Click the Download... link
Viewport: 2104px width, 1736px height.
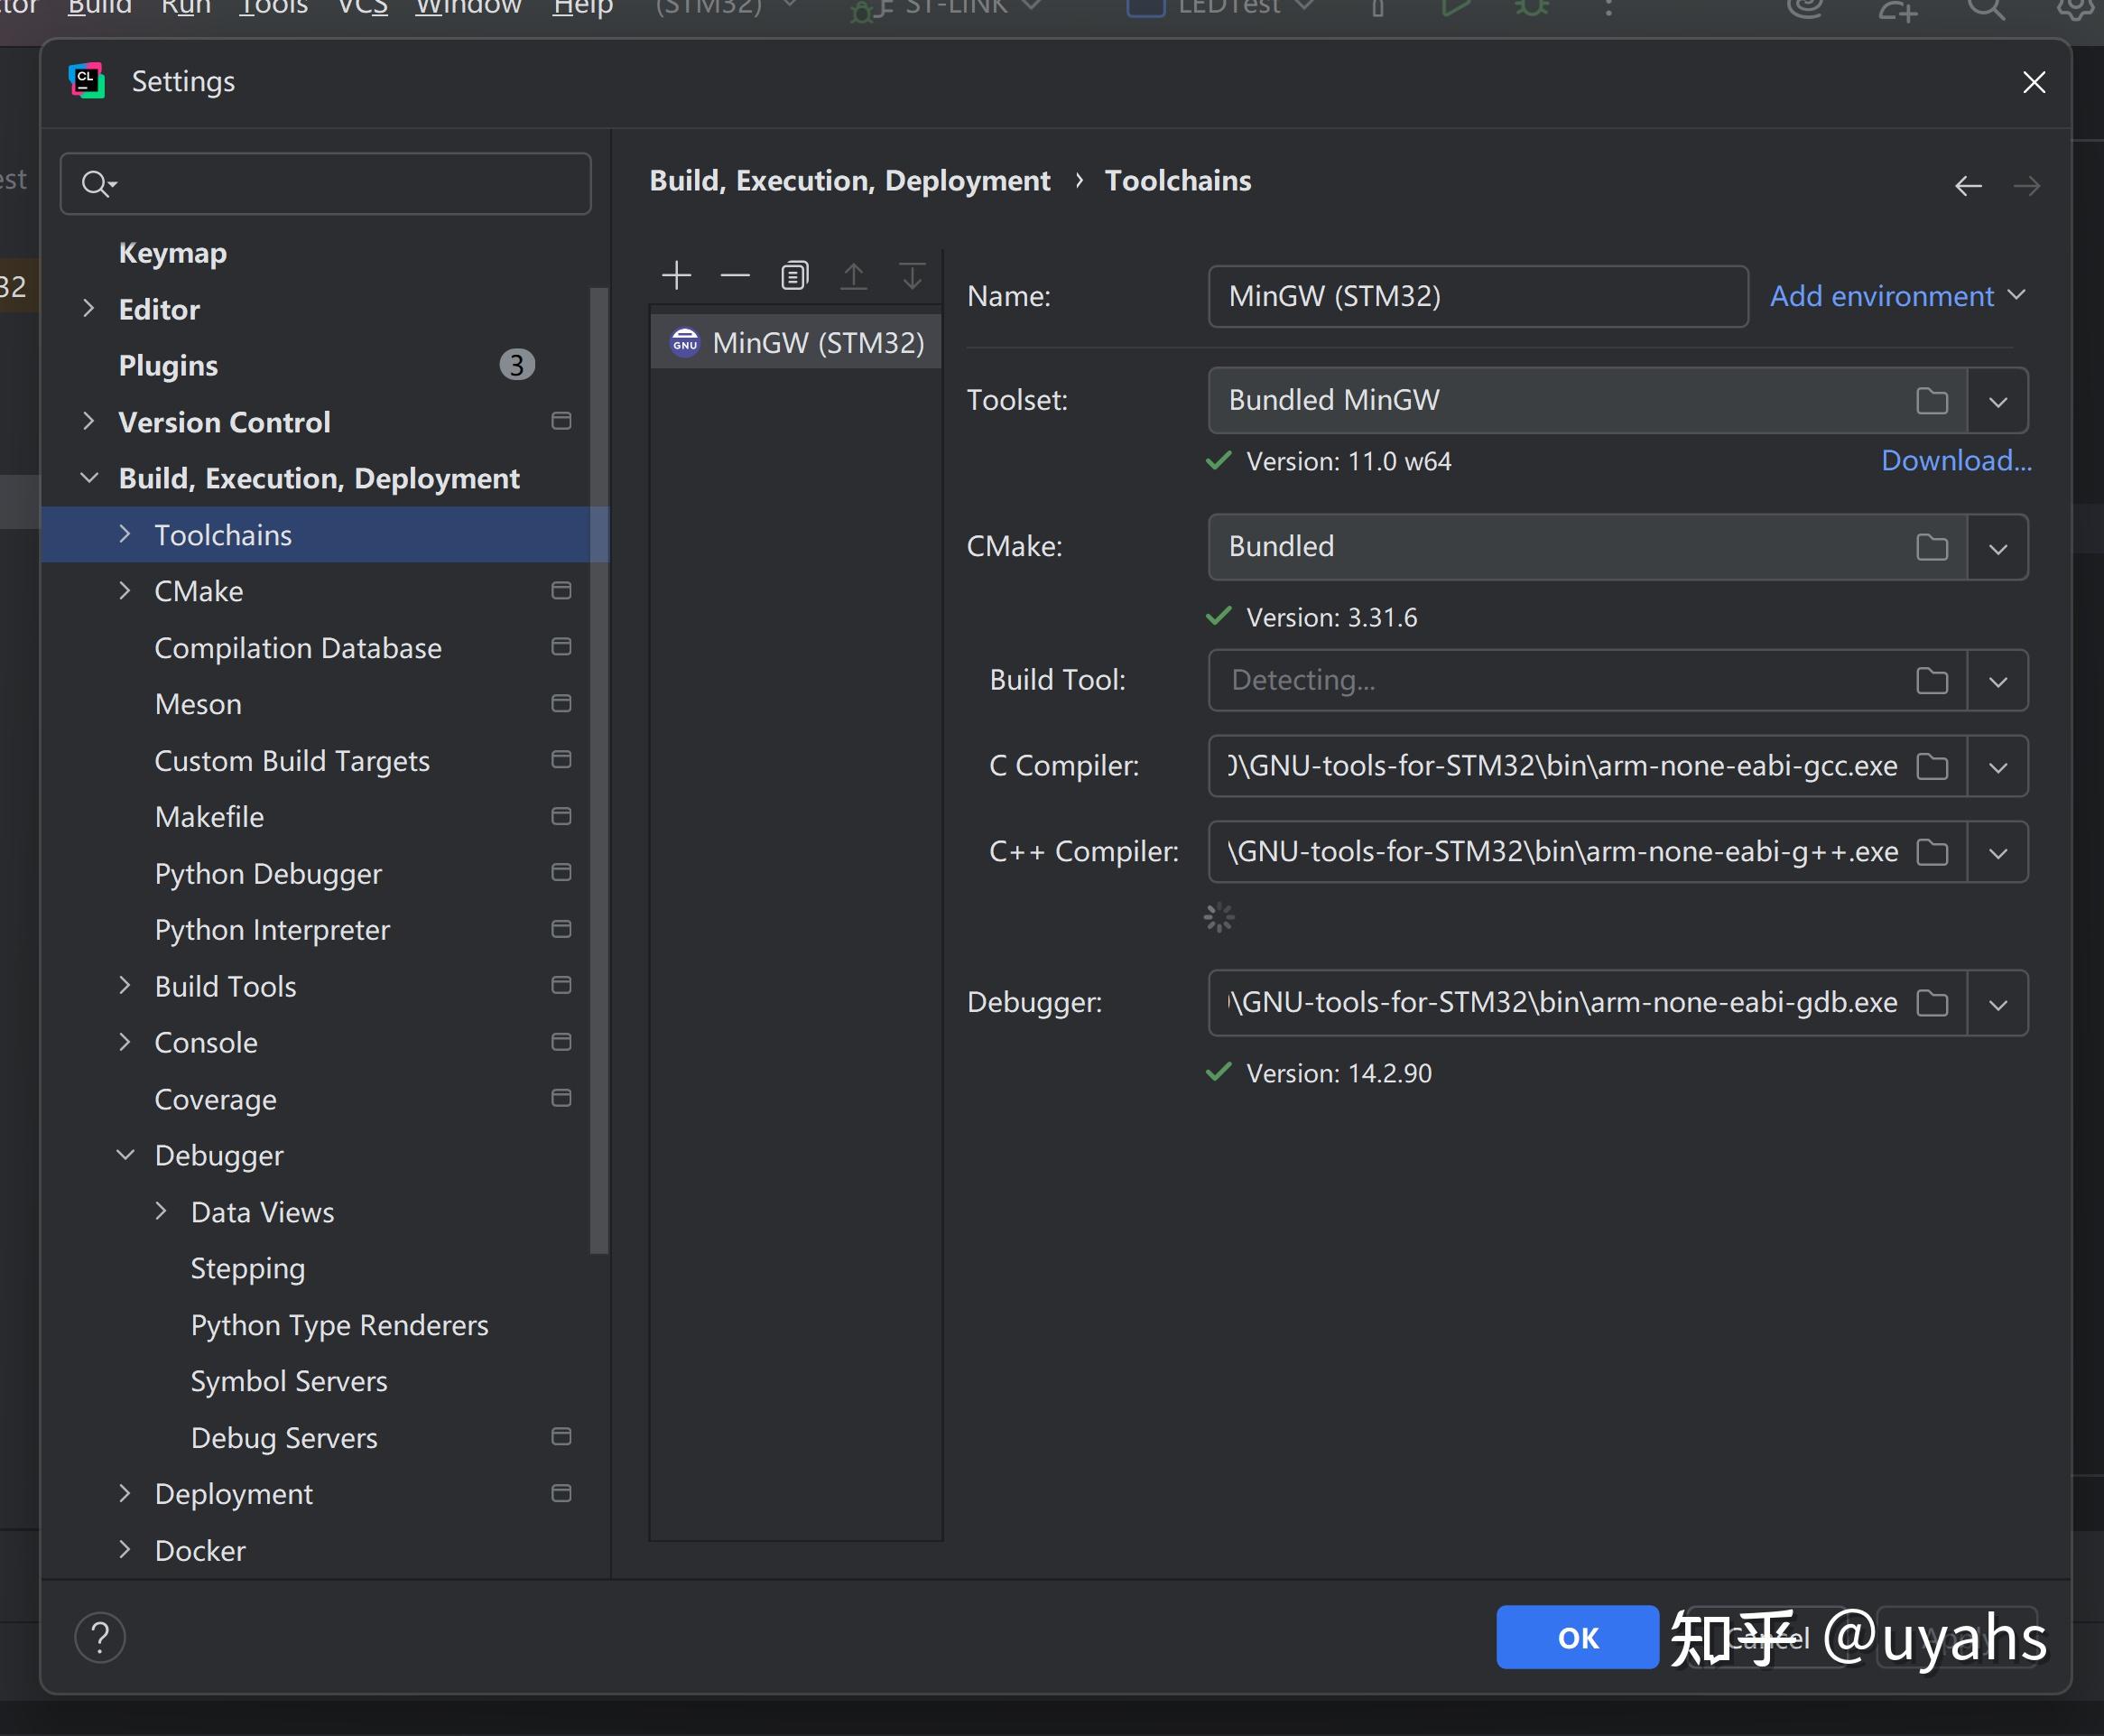(x=1955, y=461)
